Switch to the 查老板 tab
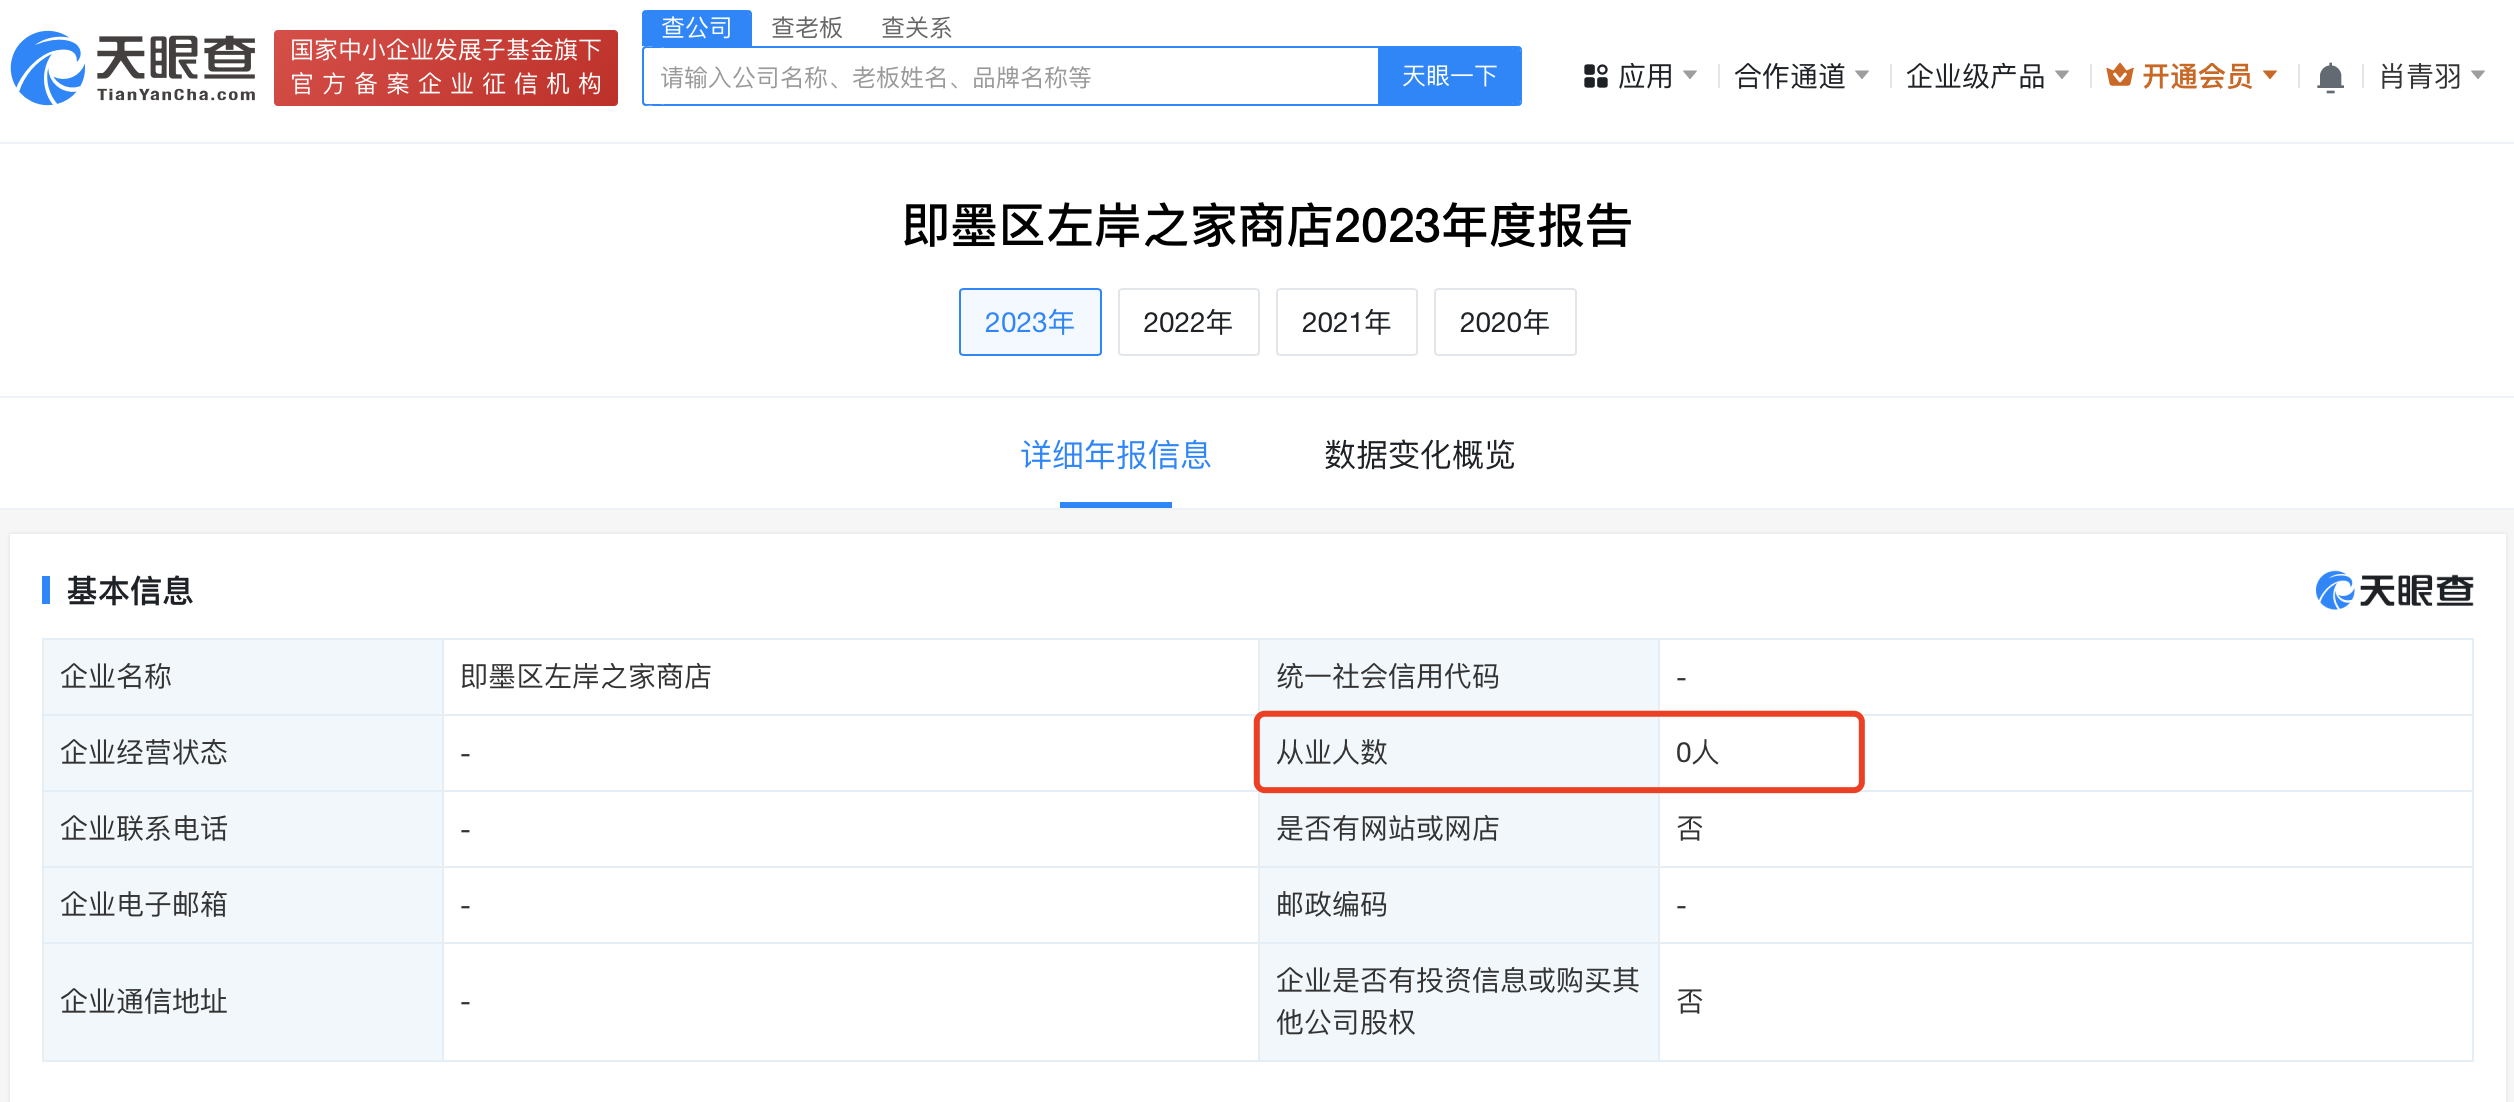 click(806, 27)
